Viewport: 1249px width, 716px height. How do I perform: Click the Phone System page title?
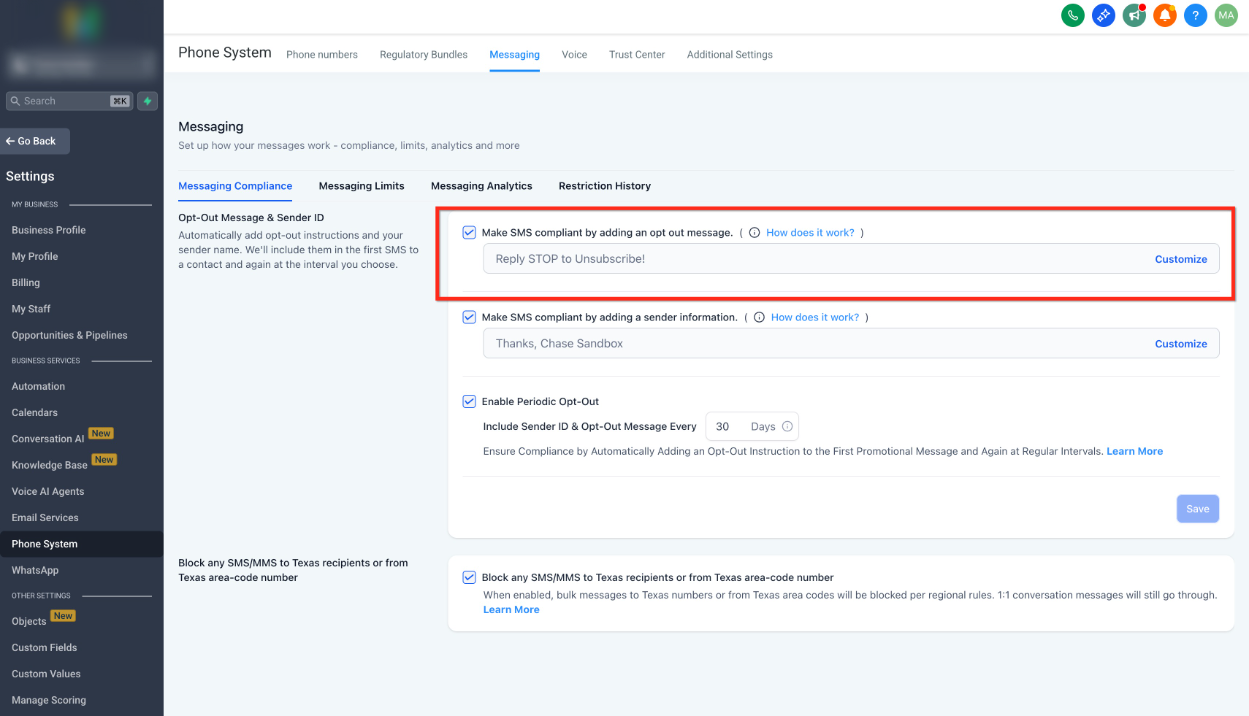tap(225, 52)
